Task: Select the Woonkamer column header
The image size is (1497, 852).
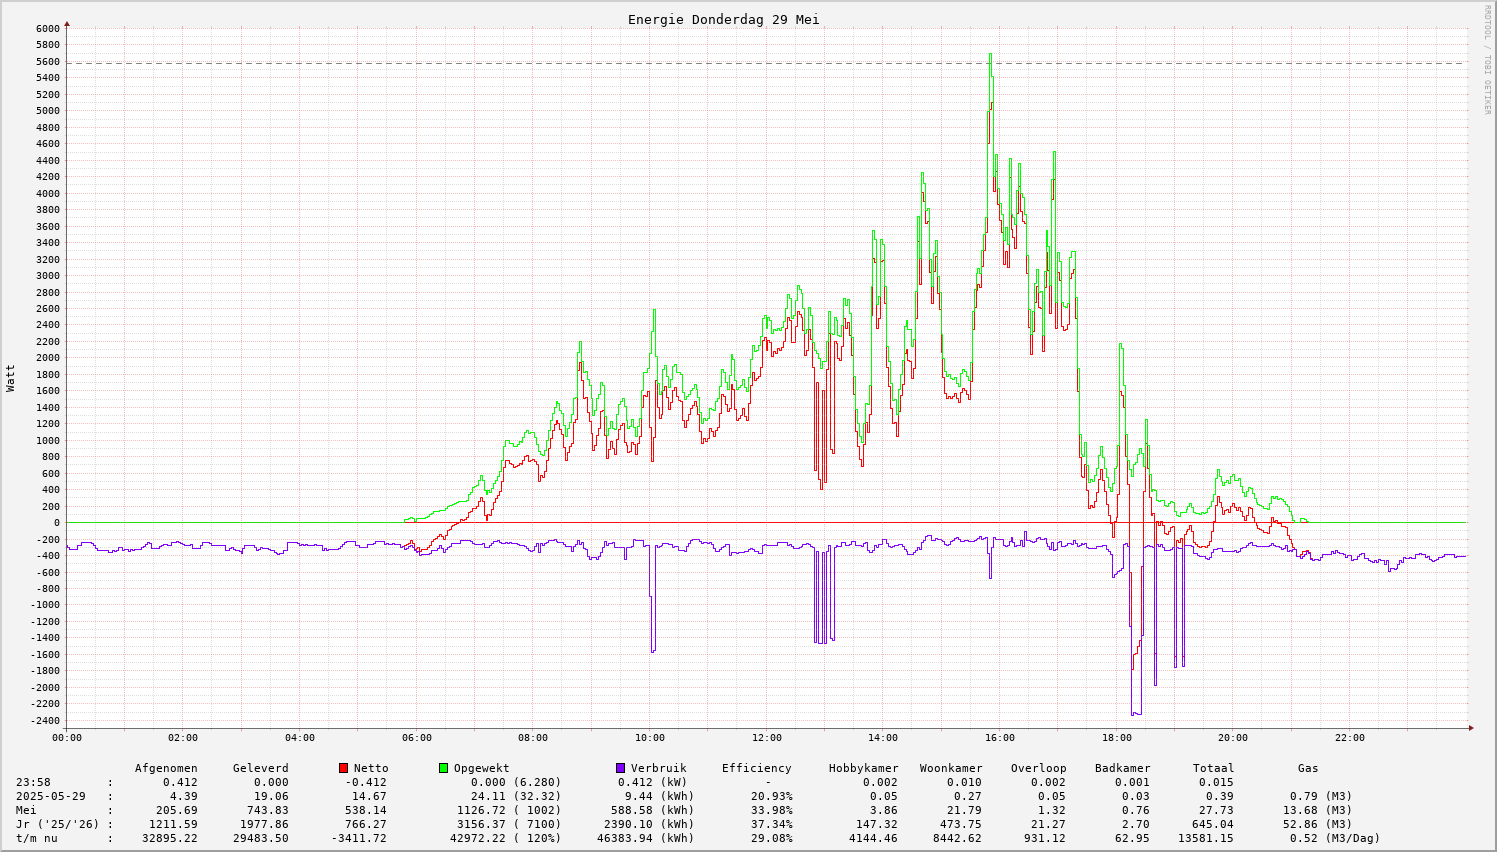Action: click(x=951, y=768)
